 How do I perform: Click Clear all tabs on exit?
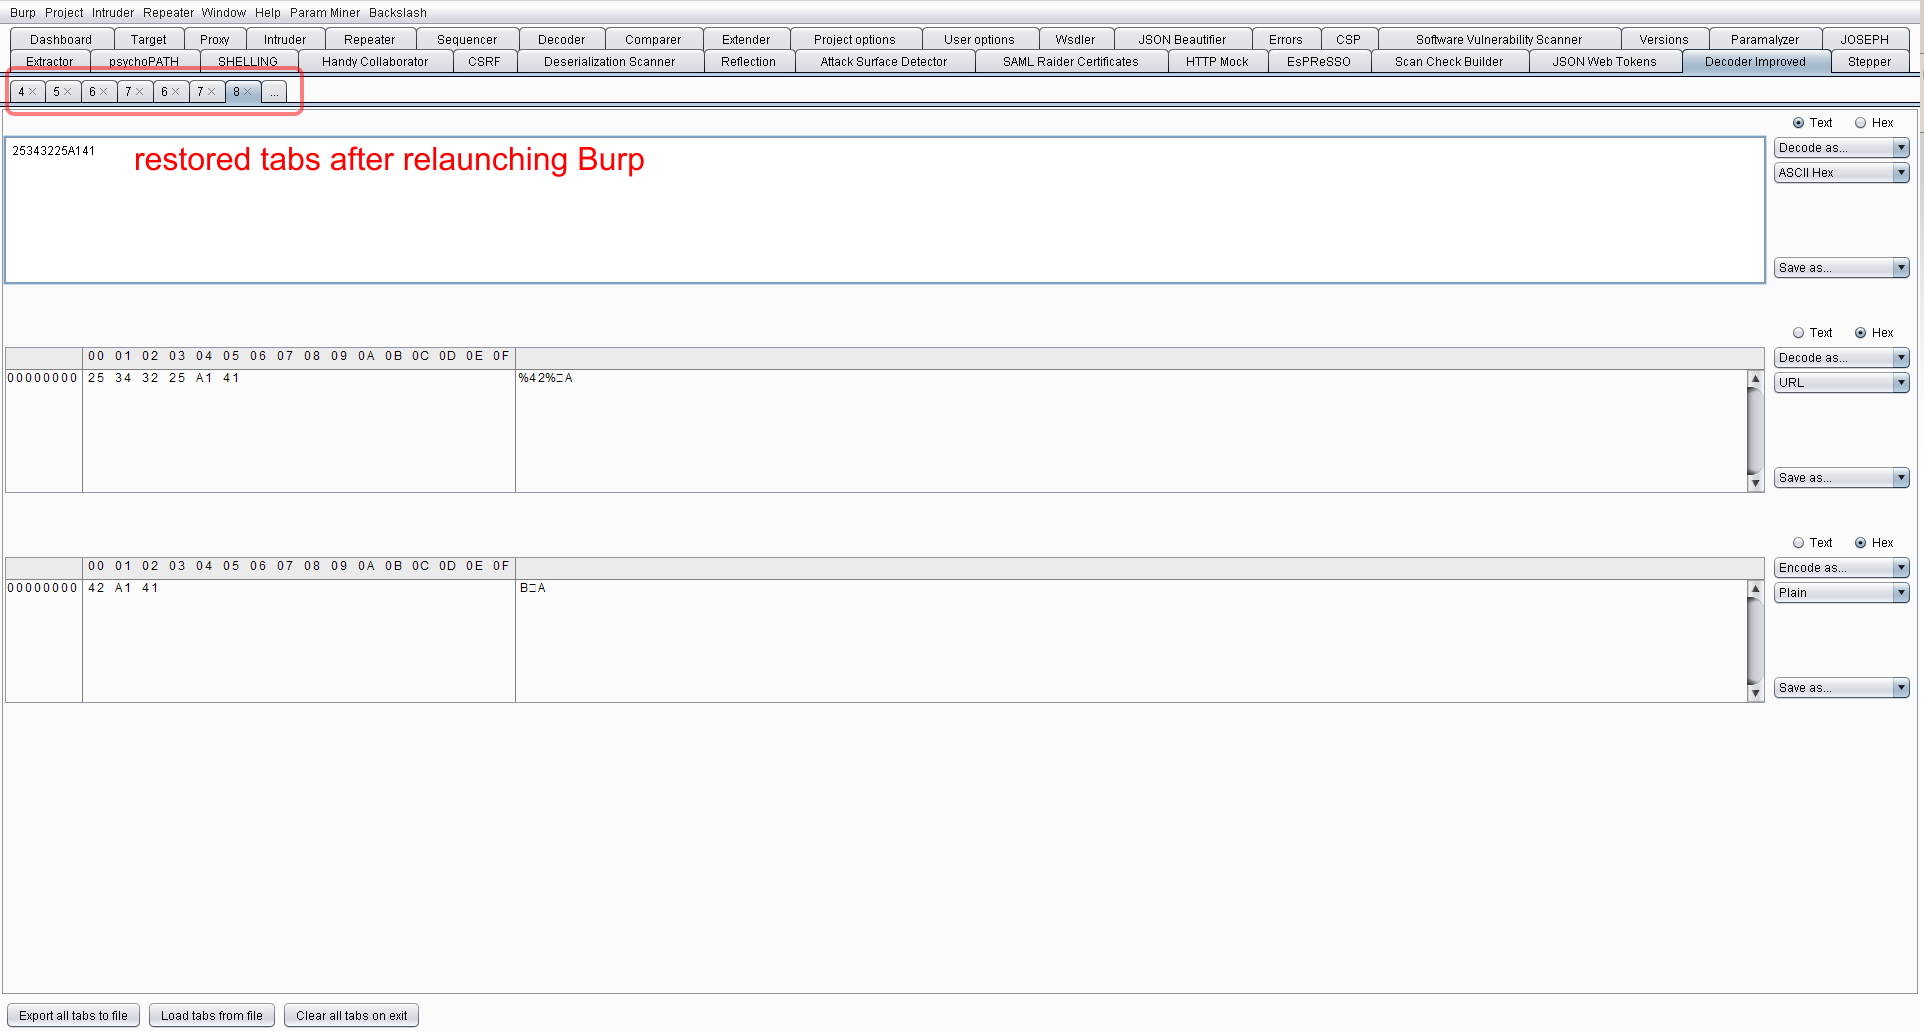(x=352, y=1016)
